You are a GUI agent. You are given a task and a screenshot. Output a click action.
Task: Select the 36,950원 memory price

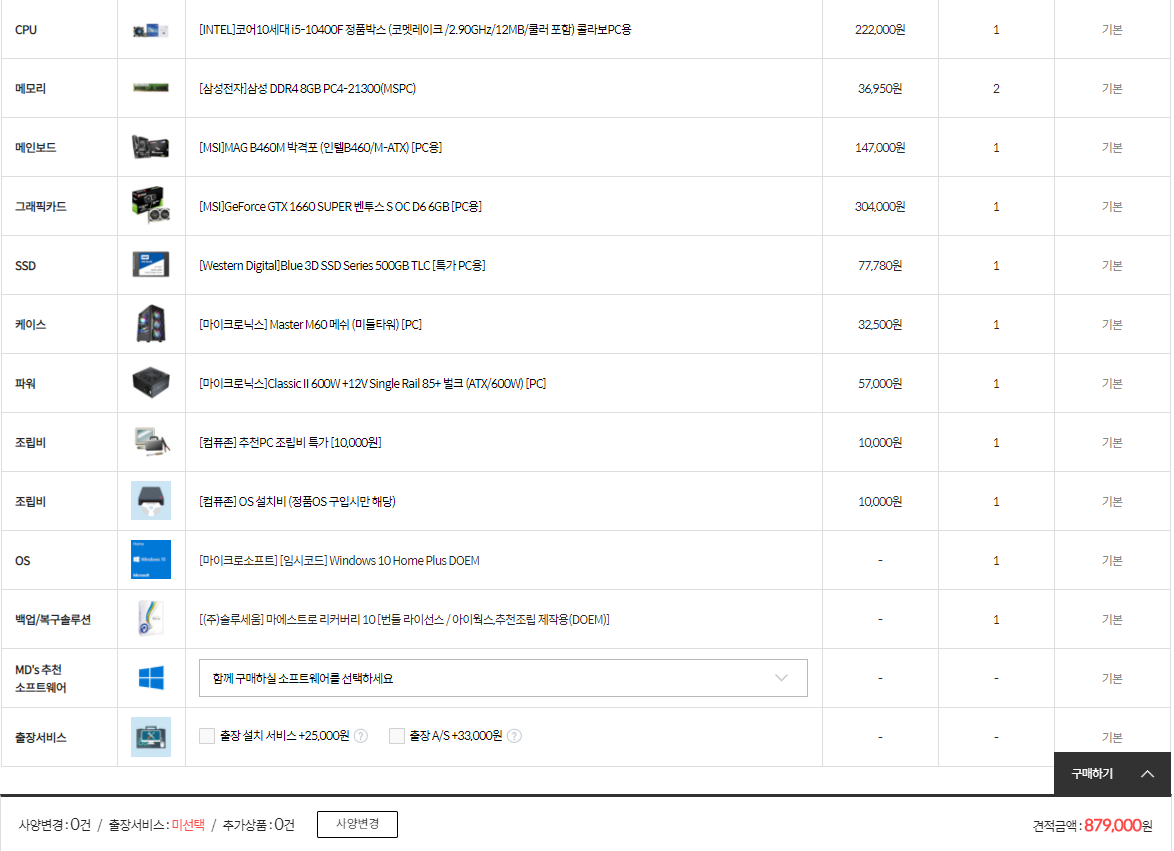(x=880, y=88)
